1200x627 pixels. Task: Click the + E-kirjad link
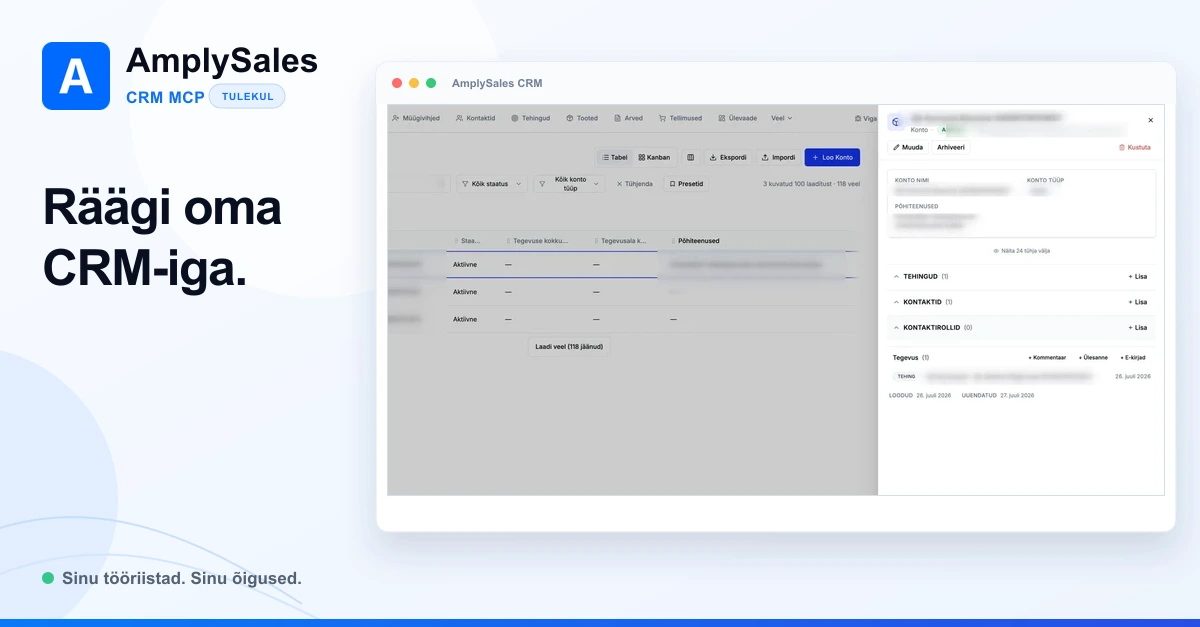[1133, 357]
